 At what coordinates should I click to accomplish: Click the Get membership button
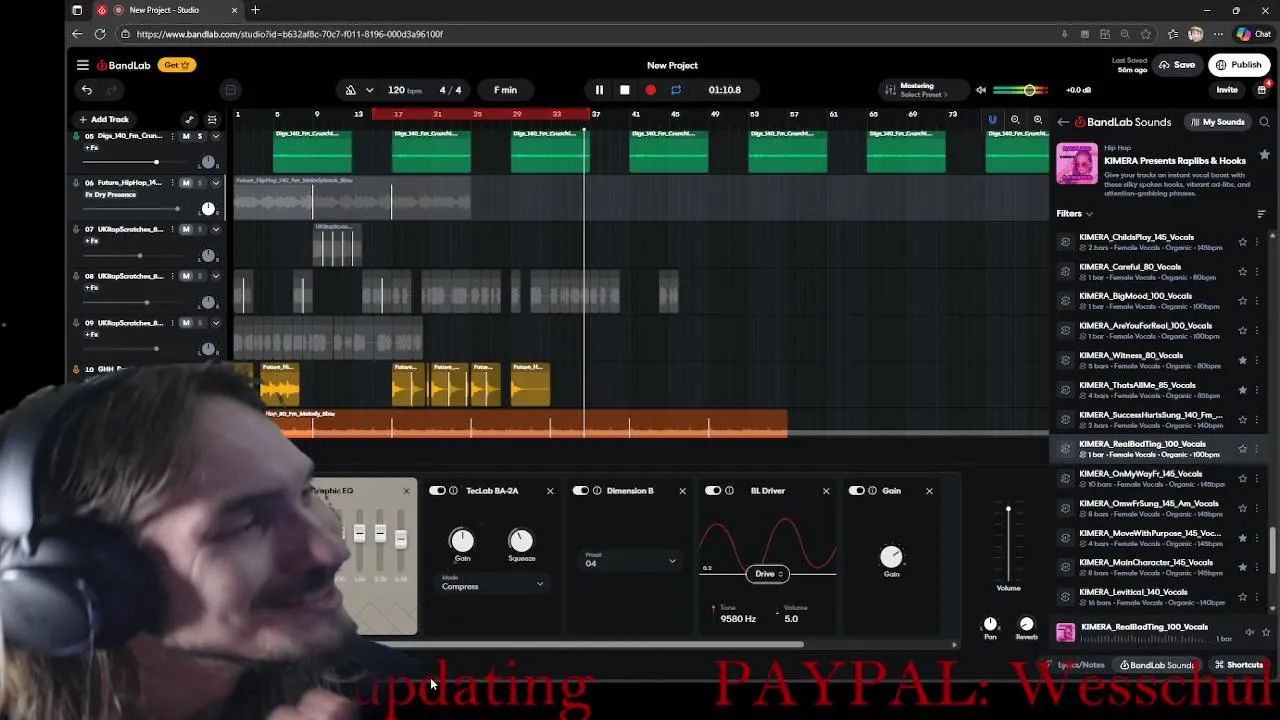pos(176,65)
